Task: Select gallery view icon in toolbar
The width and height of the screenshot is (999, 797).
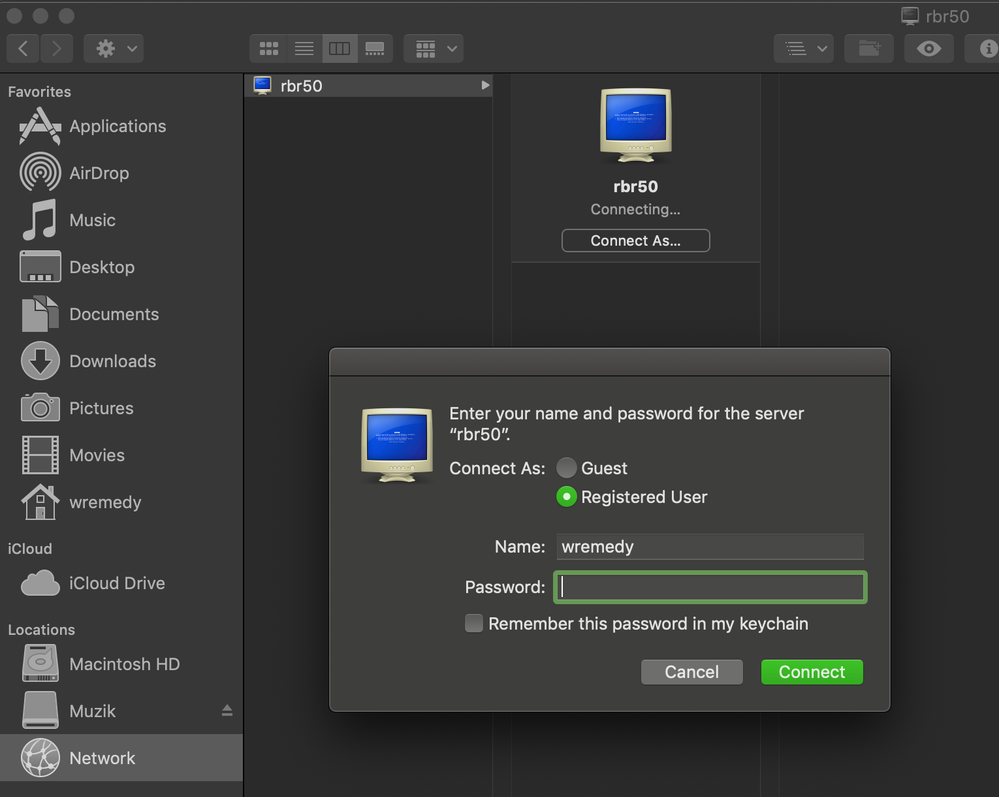Action: pyautogui.click(x=375, y=48)
